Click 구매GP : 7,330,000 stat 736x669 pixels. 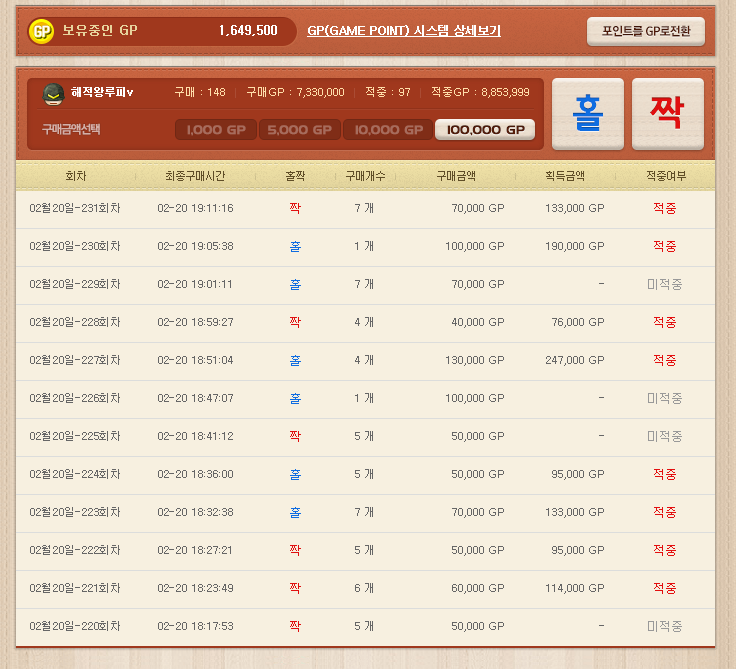296,92
